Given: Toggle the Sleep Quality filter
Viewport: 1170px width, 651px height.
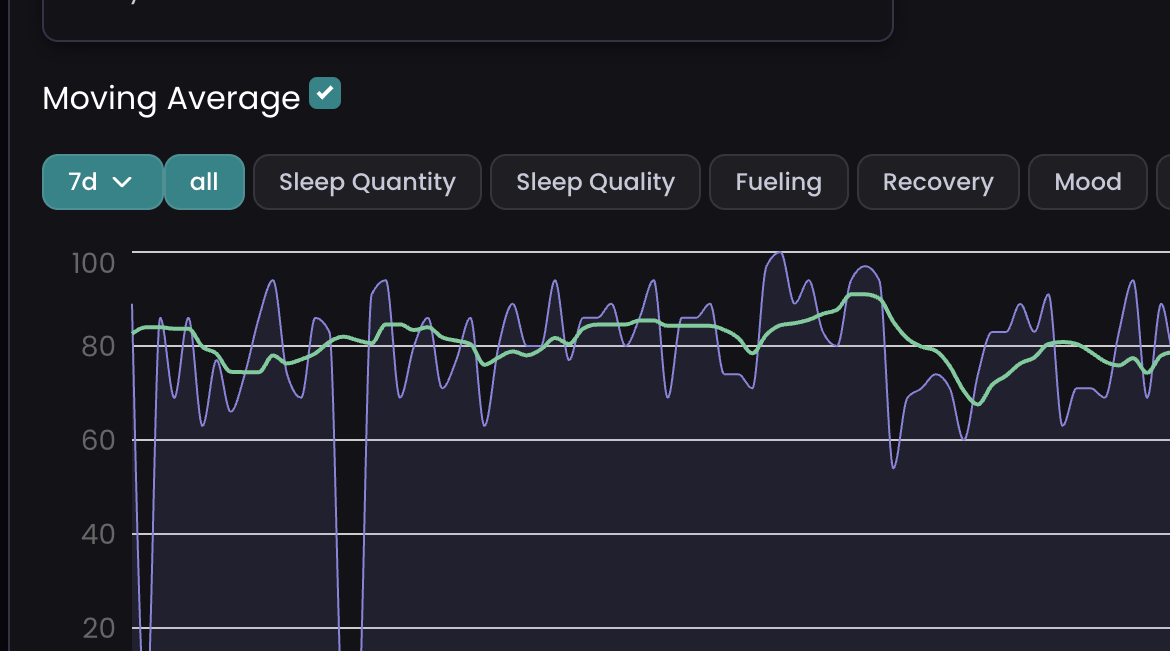Looking at the screenshot, I should (595, 182).
